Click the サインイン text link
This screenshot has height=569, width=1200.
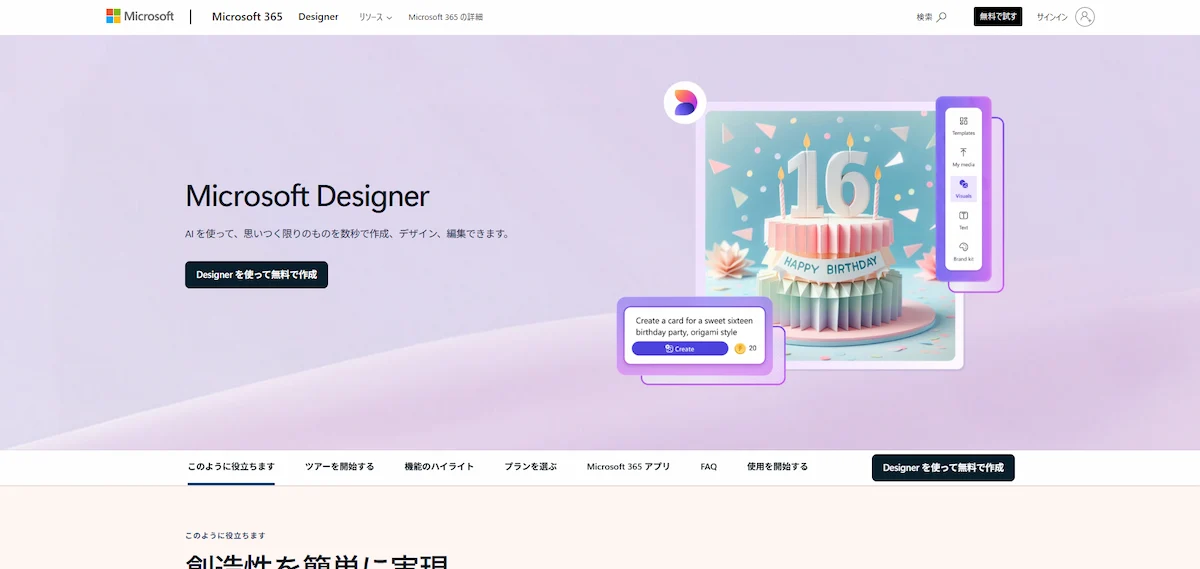tap(1052, 17)
